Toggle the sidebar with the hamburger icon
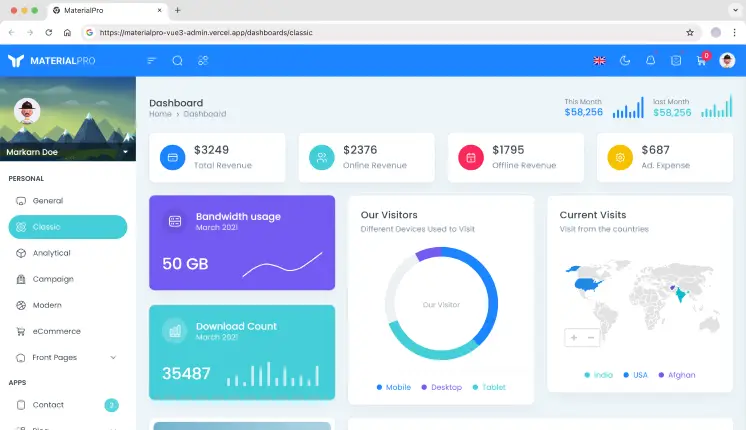The image size is (746, 430). pyautogui.click(x=152, y=60)
